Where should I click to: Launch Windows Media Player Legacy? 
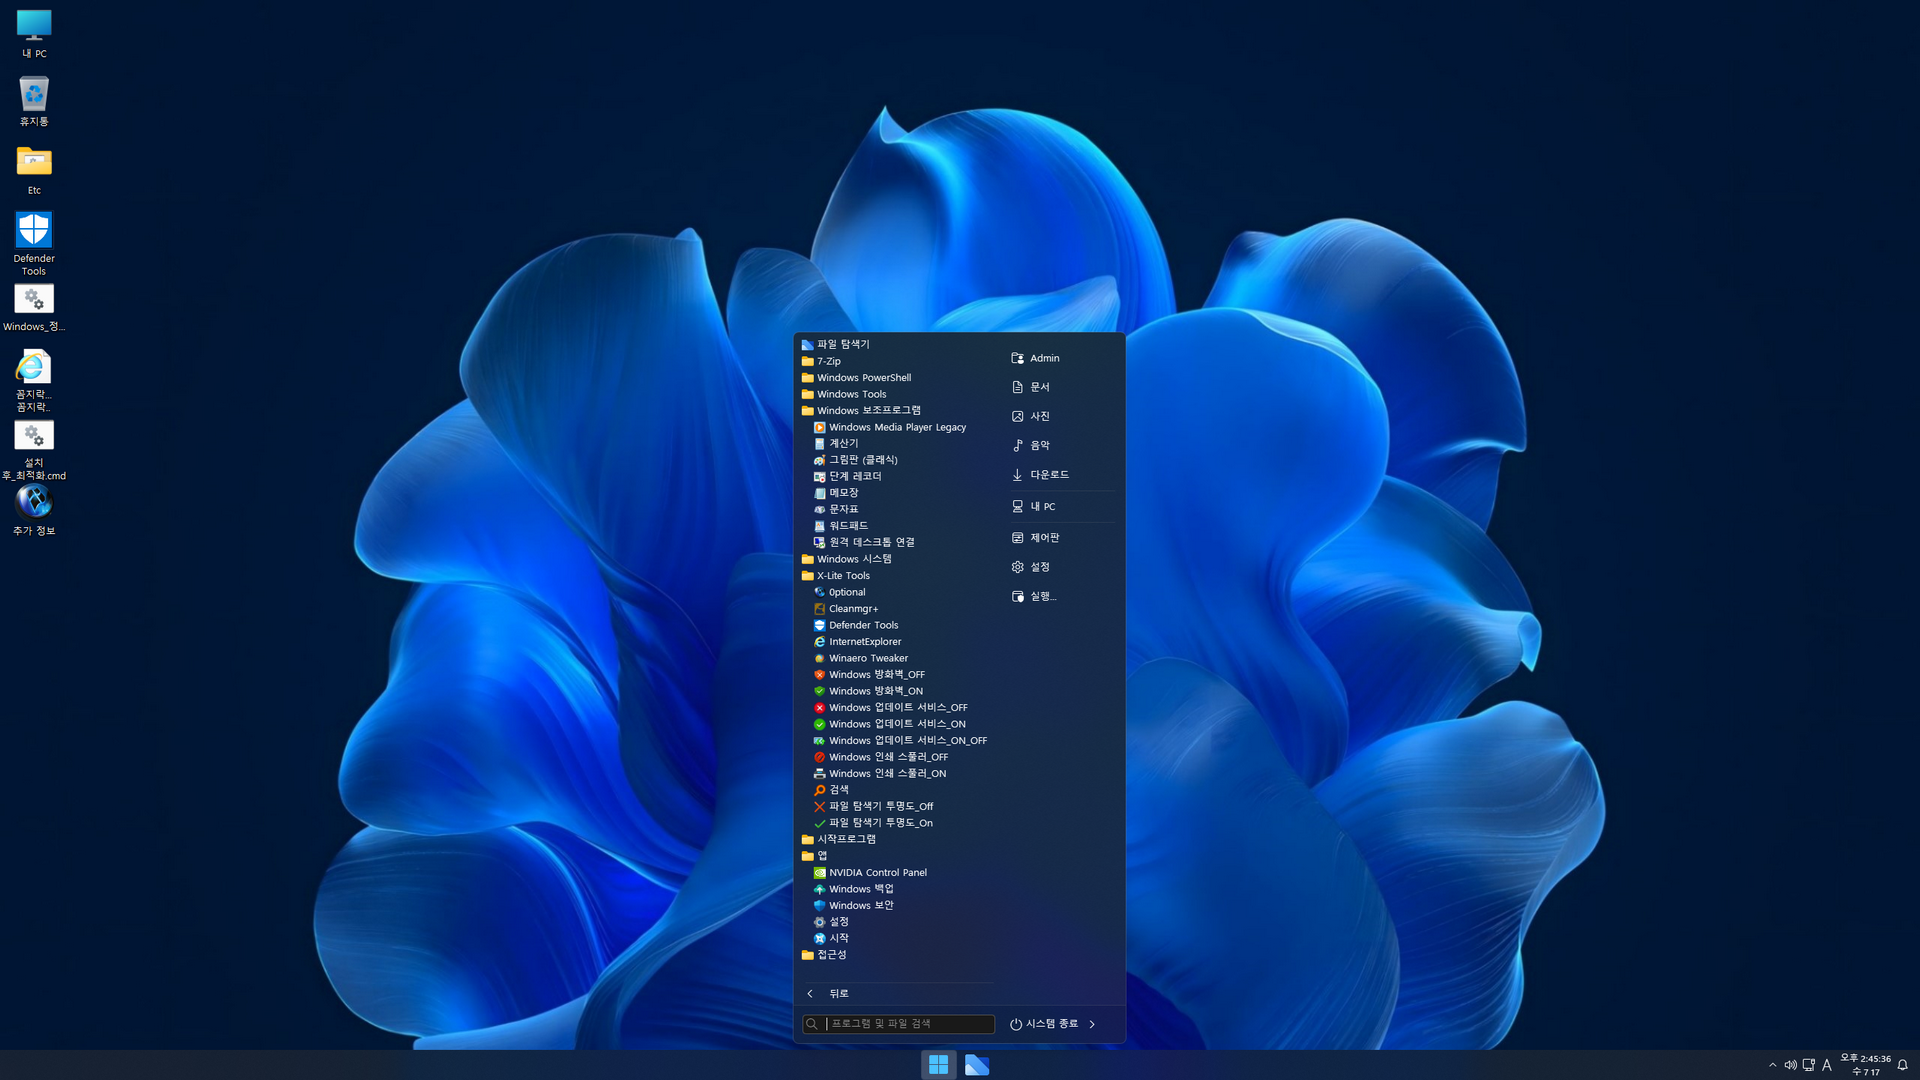pos(896,427)
